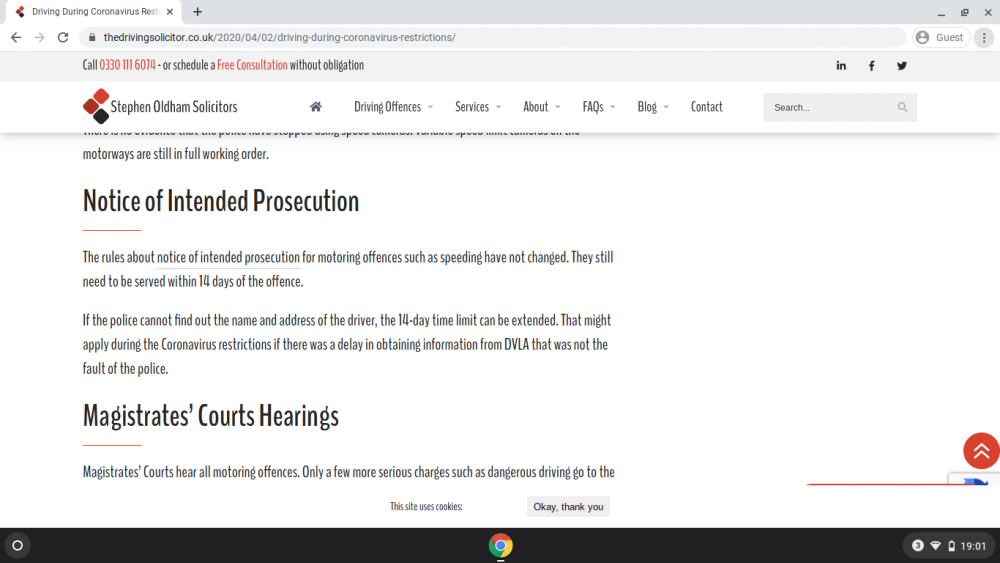Click the 'This site uses cookies:' text
1000x563 pixels.
pyautogui.click(x=426, y=507)
